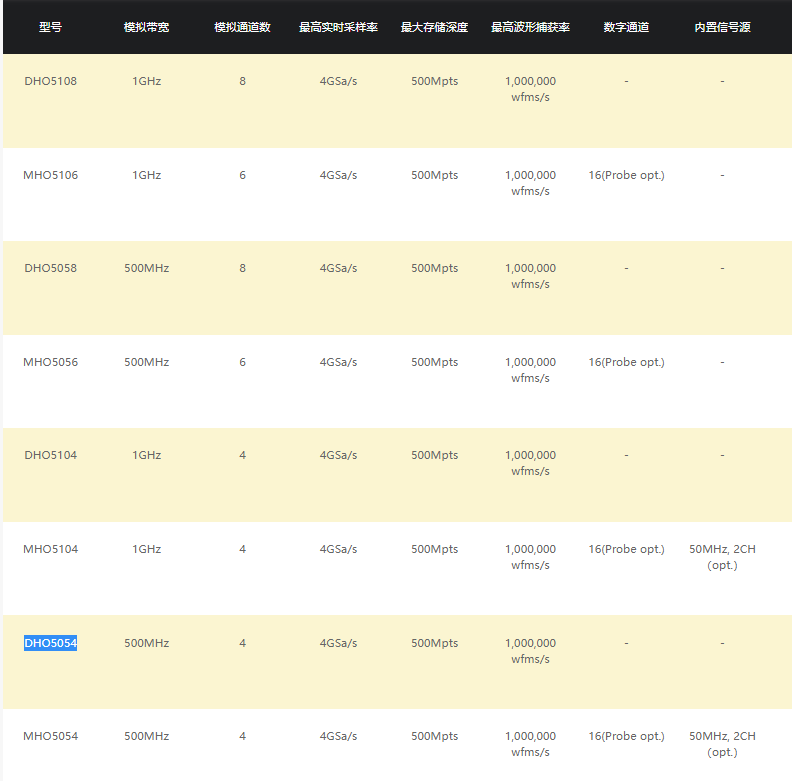Click 50MHz, 2CH (opt.) in MHO5104 row
Screen dimensions: 792x781
(722, 557)
